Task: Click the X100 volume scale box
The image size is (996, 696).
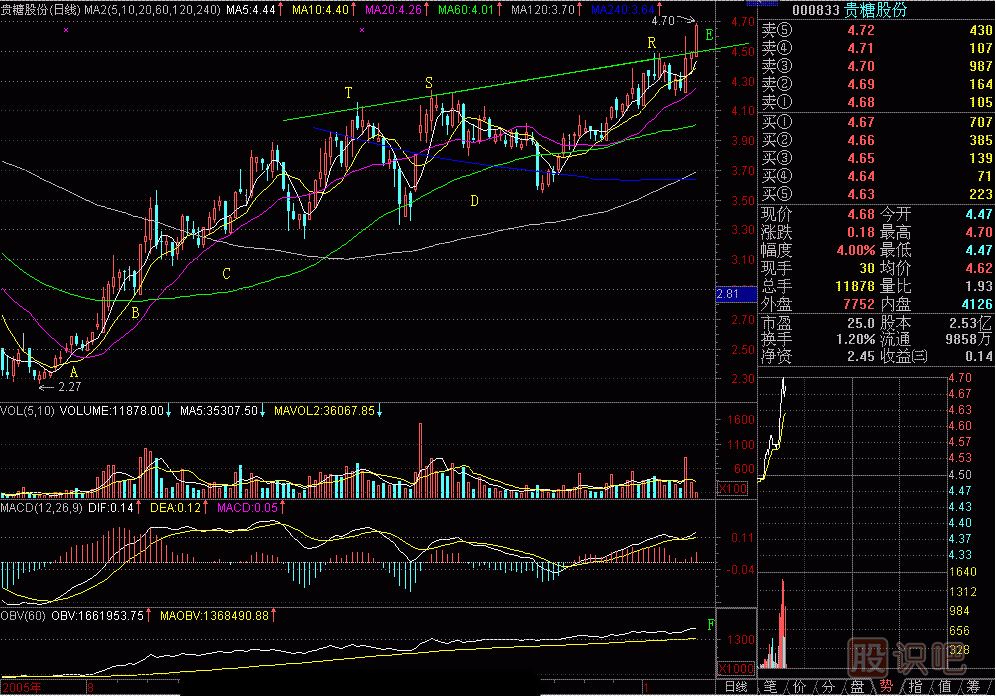Action: (x=734, y=489)
